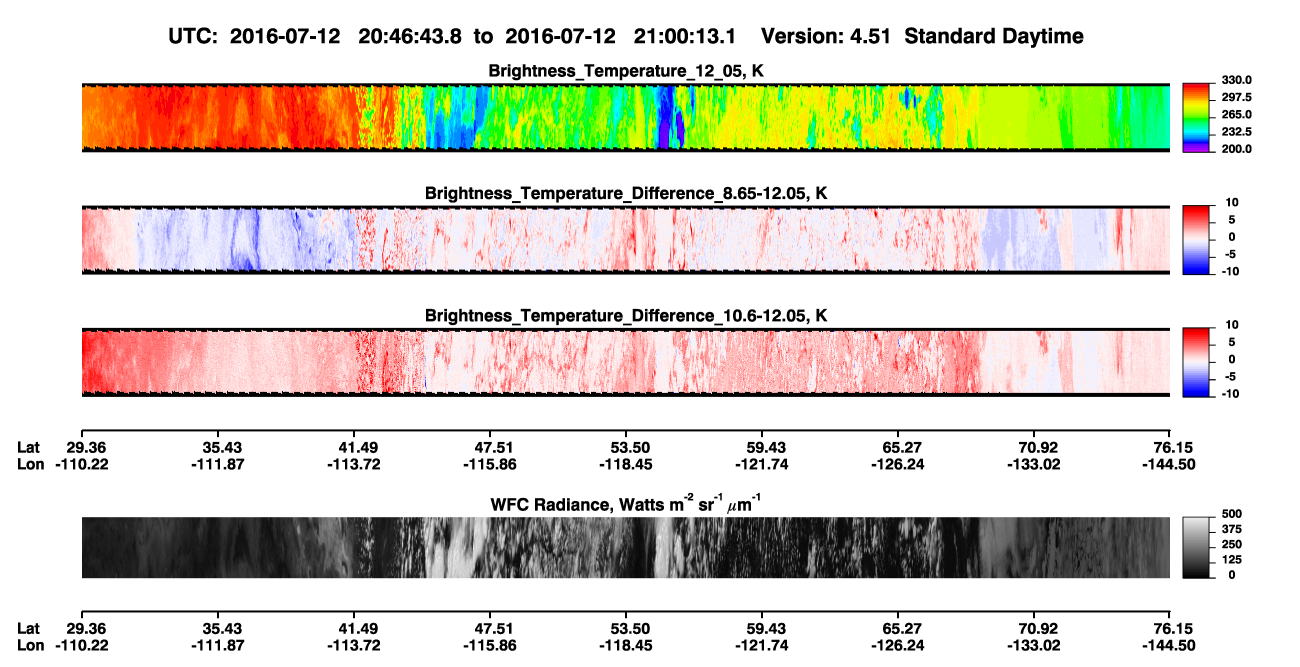This screenshot has height=667, width=1300.
Task: Click the grayscale WFC radiance colorbar
Action: [1196, 547]
